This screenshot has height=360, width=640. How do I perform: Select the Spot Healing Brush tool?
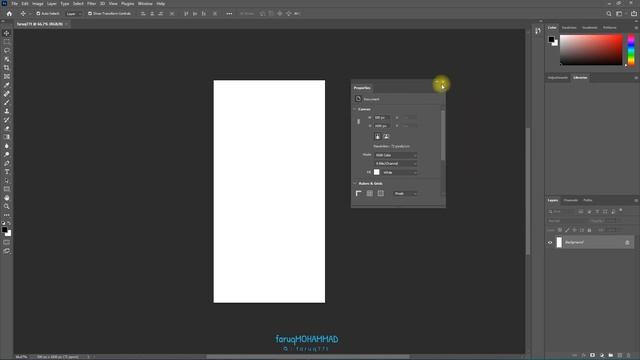[7, 94]
